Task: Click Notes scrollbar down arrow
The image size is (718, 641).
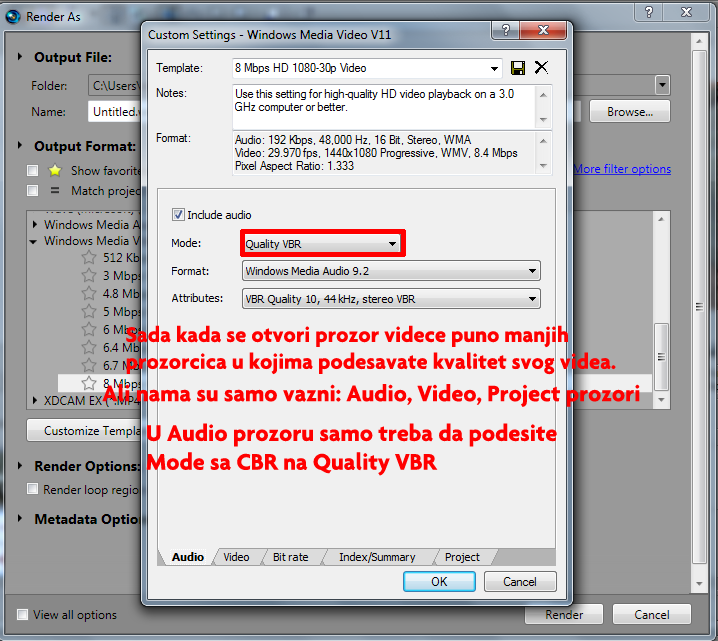Action: coord(543,120)
